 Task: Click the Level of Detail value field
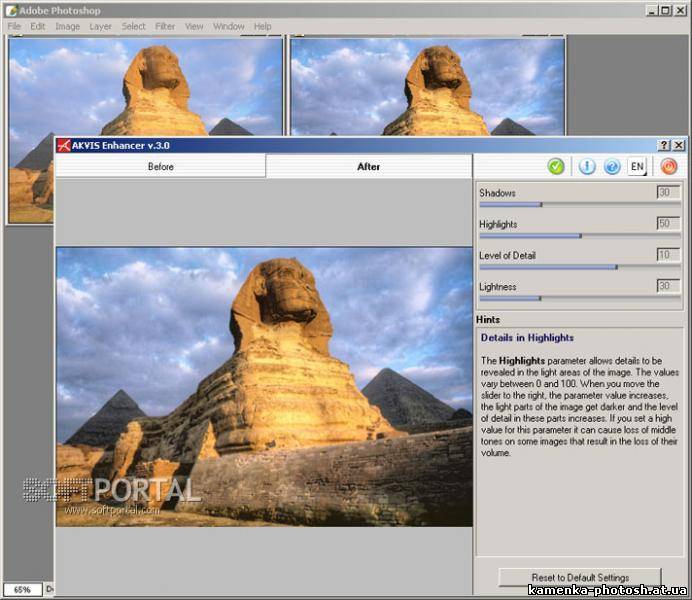[x=669, y=255]
